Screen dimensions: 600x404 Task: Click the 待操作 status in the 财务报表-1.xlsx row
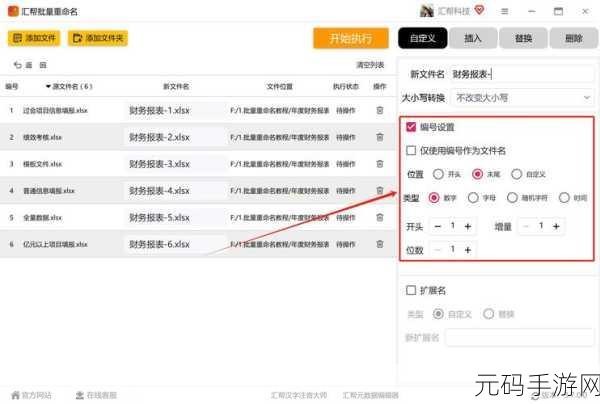(346, 111)
